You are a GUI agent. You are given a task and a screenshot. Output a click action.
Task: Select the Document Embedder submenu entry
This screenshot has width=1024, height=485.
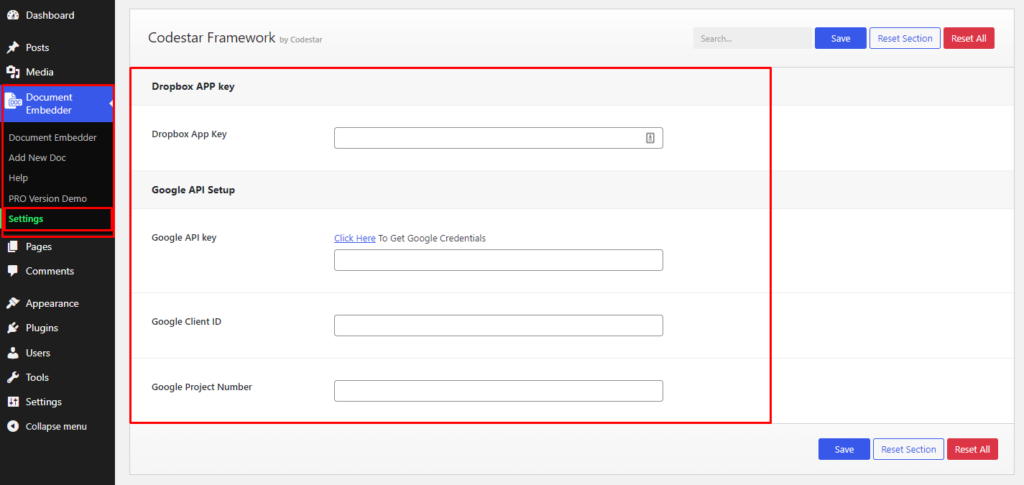click(53, 138)
